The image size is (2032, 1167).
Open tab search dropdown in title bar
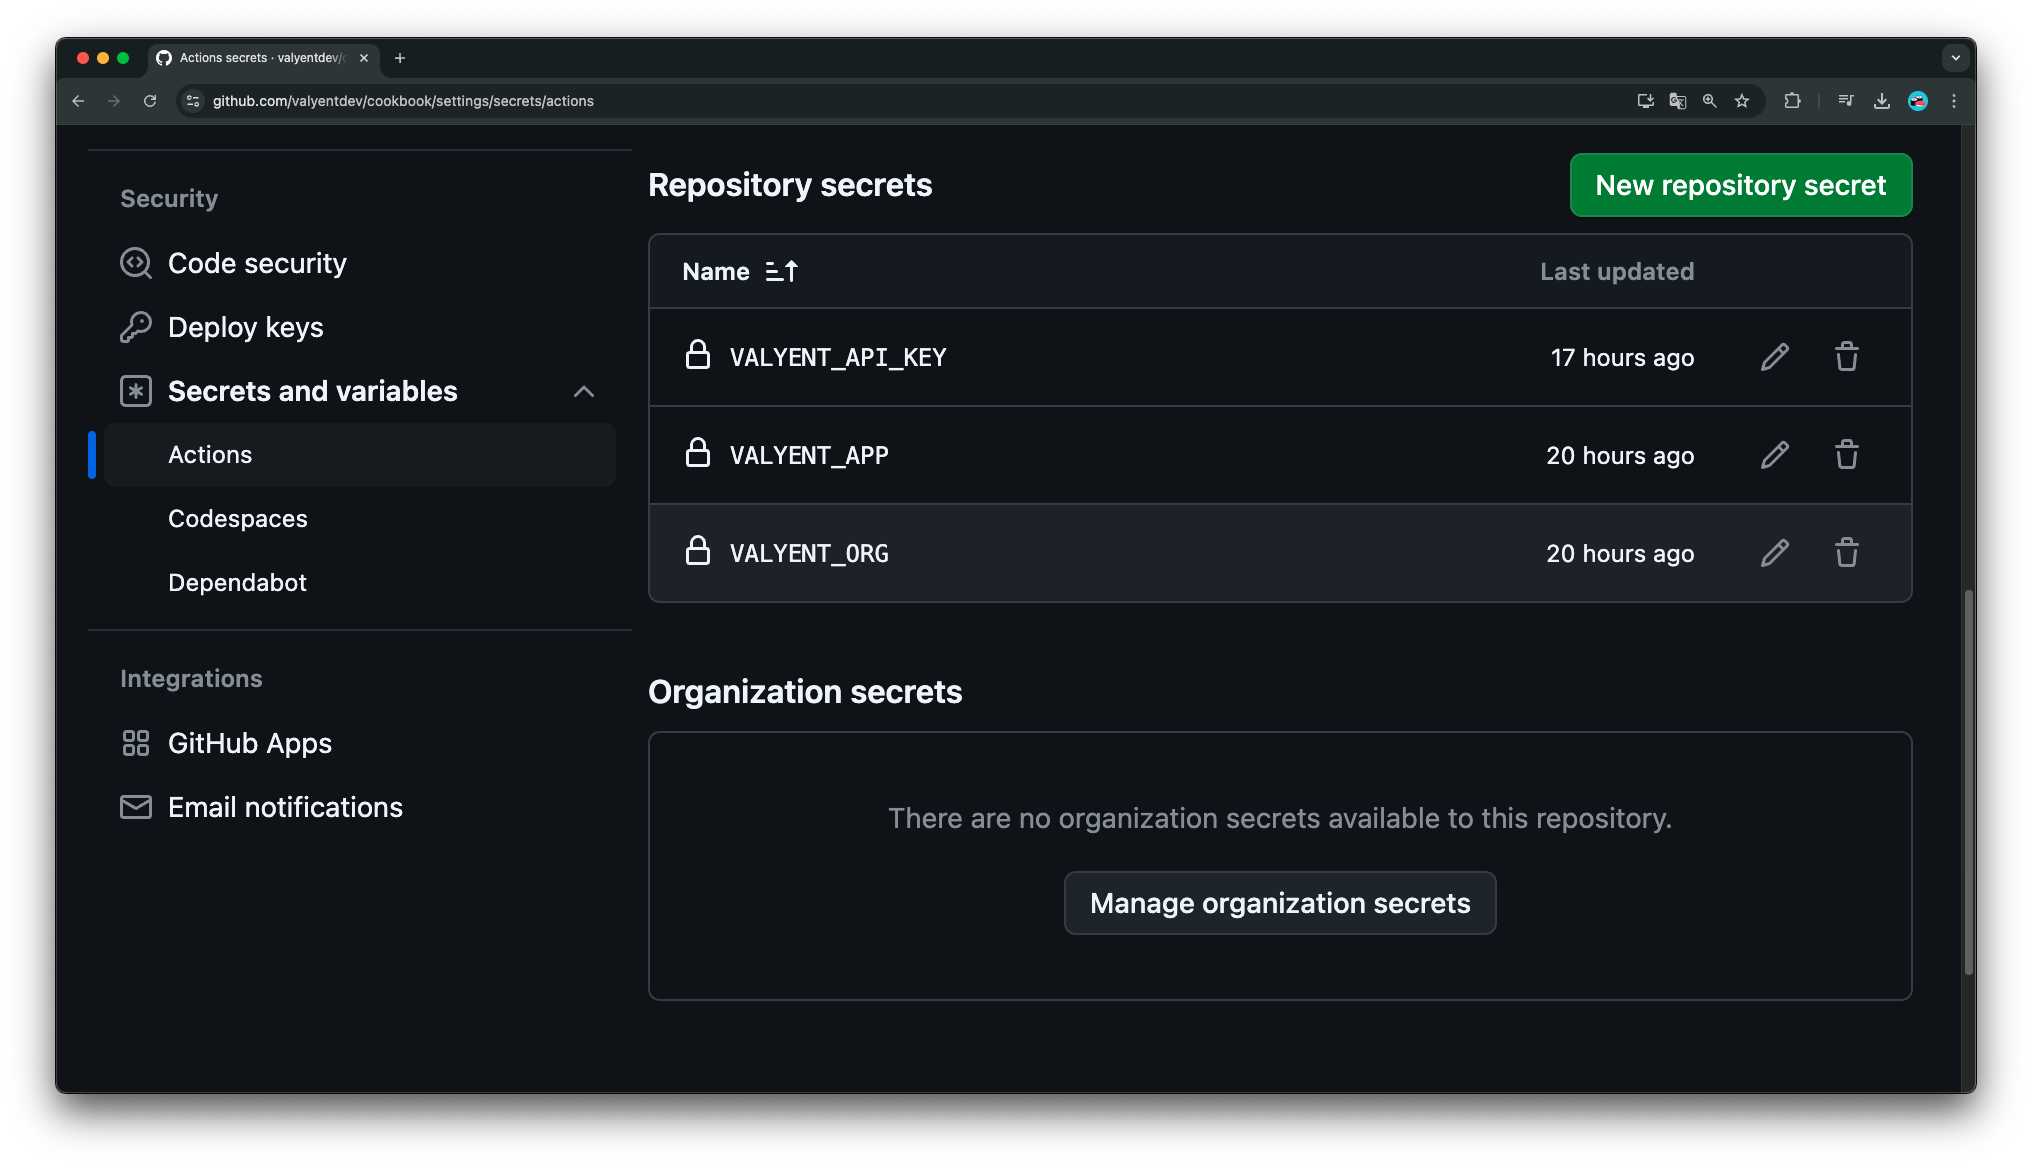coord(1955,58)
